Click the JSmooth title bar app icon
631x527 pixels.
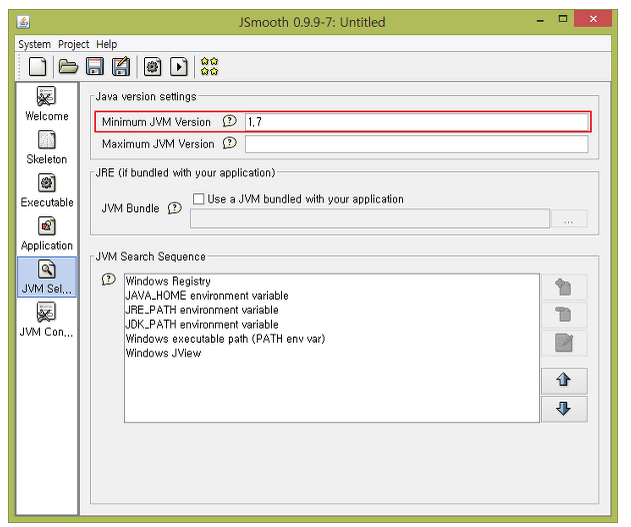23,22
